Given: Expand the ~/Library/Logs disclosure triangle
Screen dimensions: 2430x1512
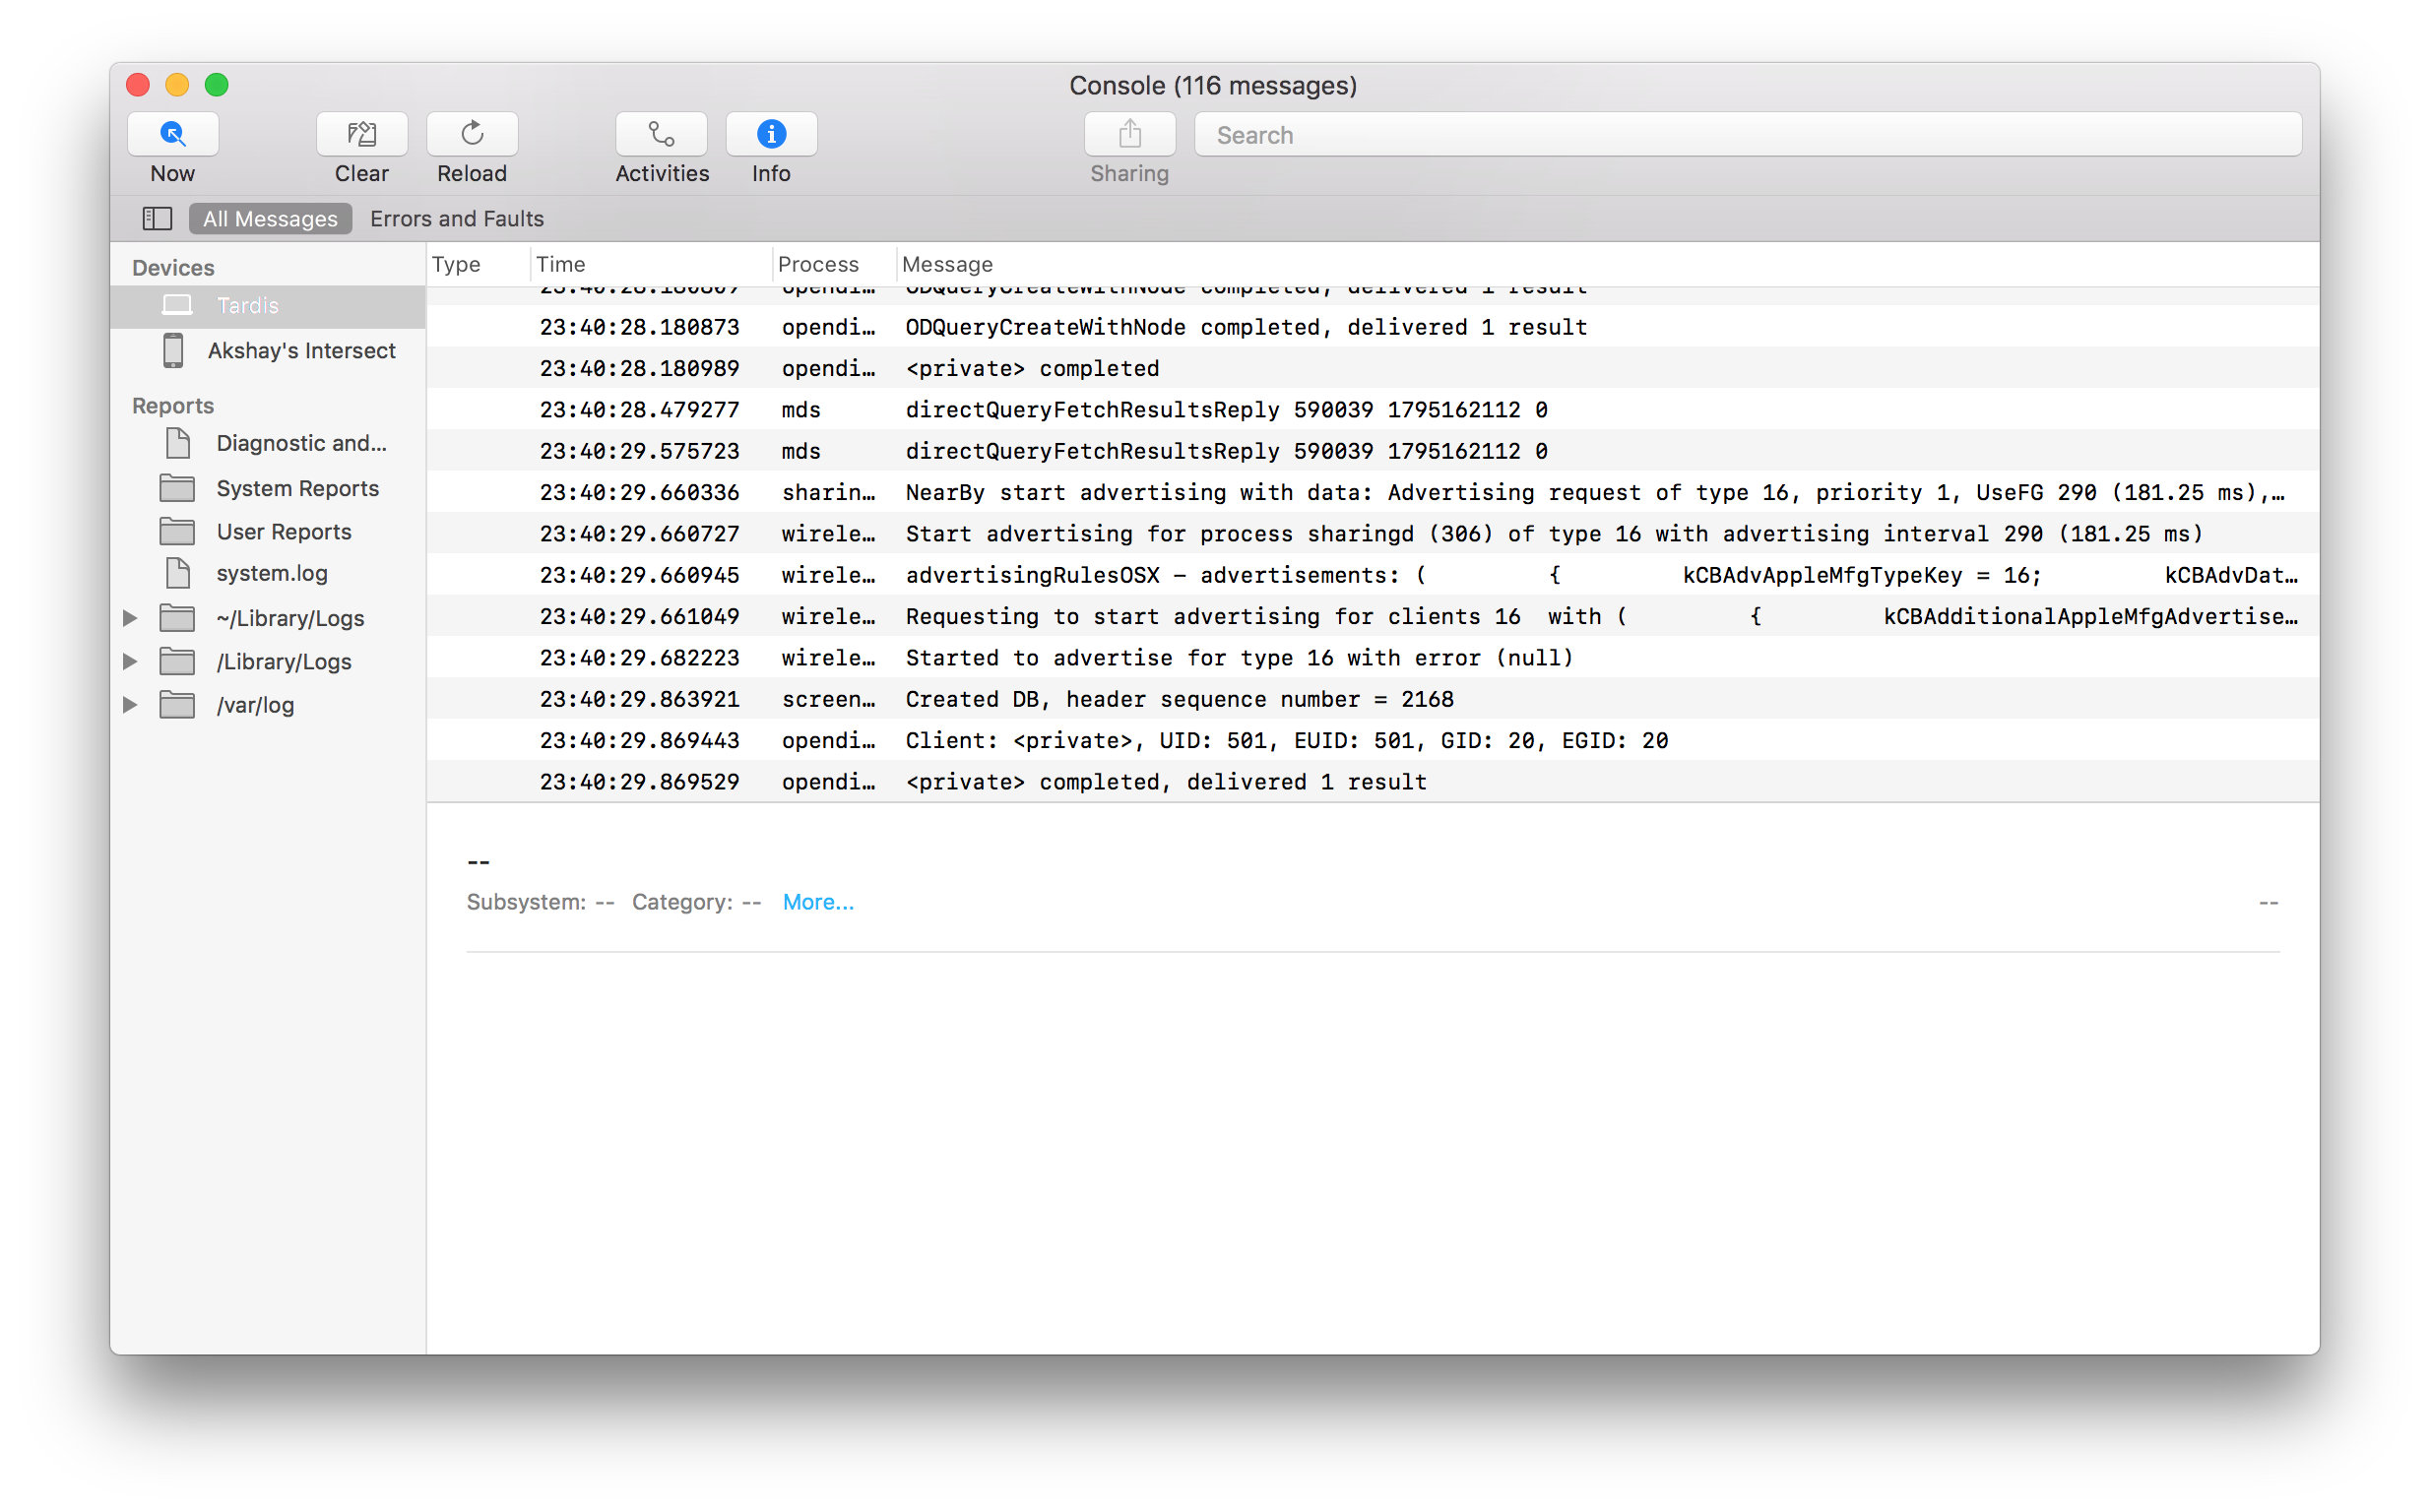Looking at the screenshot, I should 130,618.
